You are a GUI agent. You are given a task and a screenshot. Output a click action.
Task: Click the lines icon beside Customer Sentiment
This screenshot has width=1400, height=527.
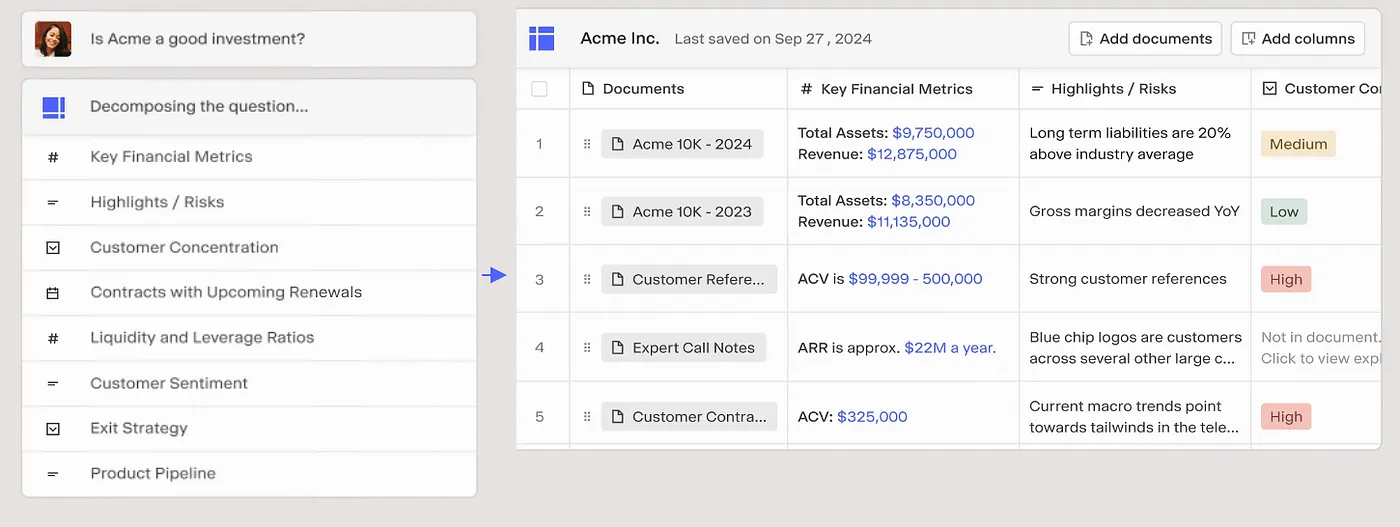click(x=53, y=383)
